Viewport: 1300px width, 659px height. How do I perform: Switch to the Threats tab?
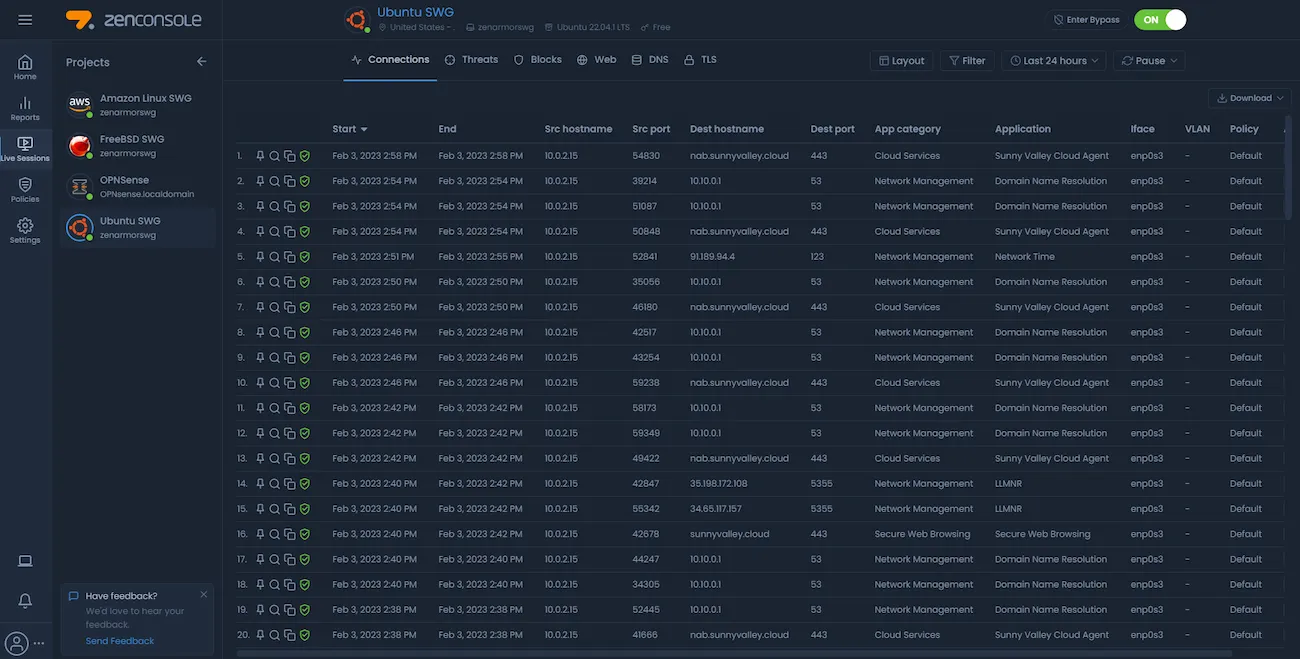[x=471, y=60]
